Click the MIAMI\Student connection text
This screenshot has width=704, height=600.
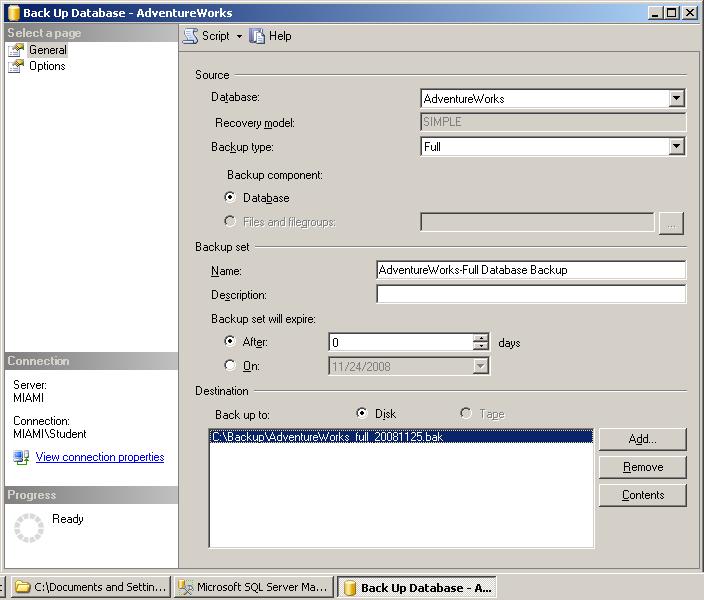50,434
